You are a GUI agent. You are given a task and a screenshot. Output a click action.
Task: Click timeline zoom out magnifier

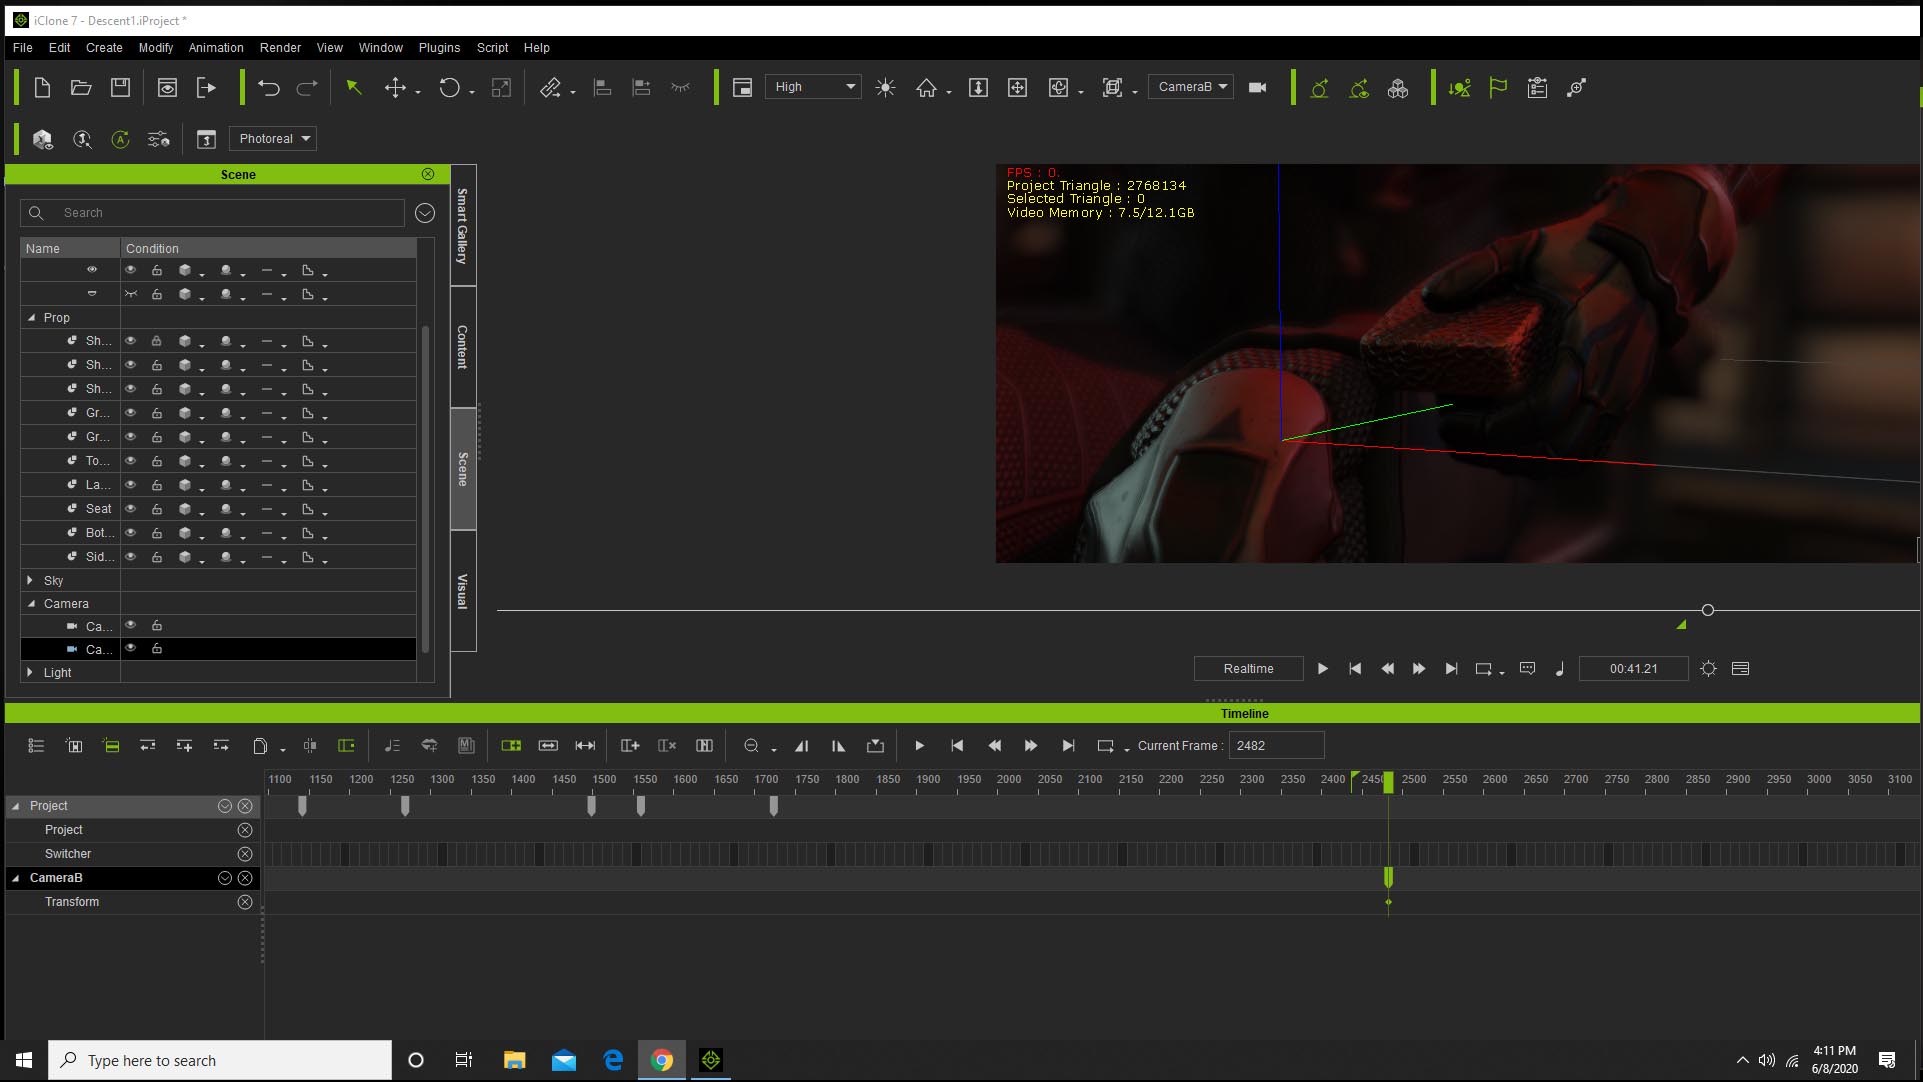pos(751,746)
